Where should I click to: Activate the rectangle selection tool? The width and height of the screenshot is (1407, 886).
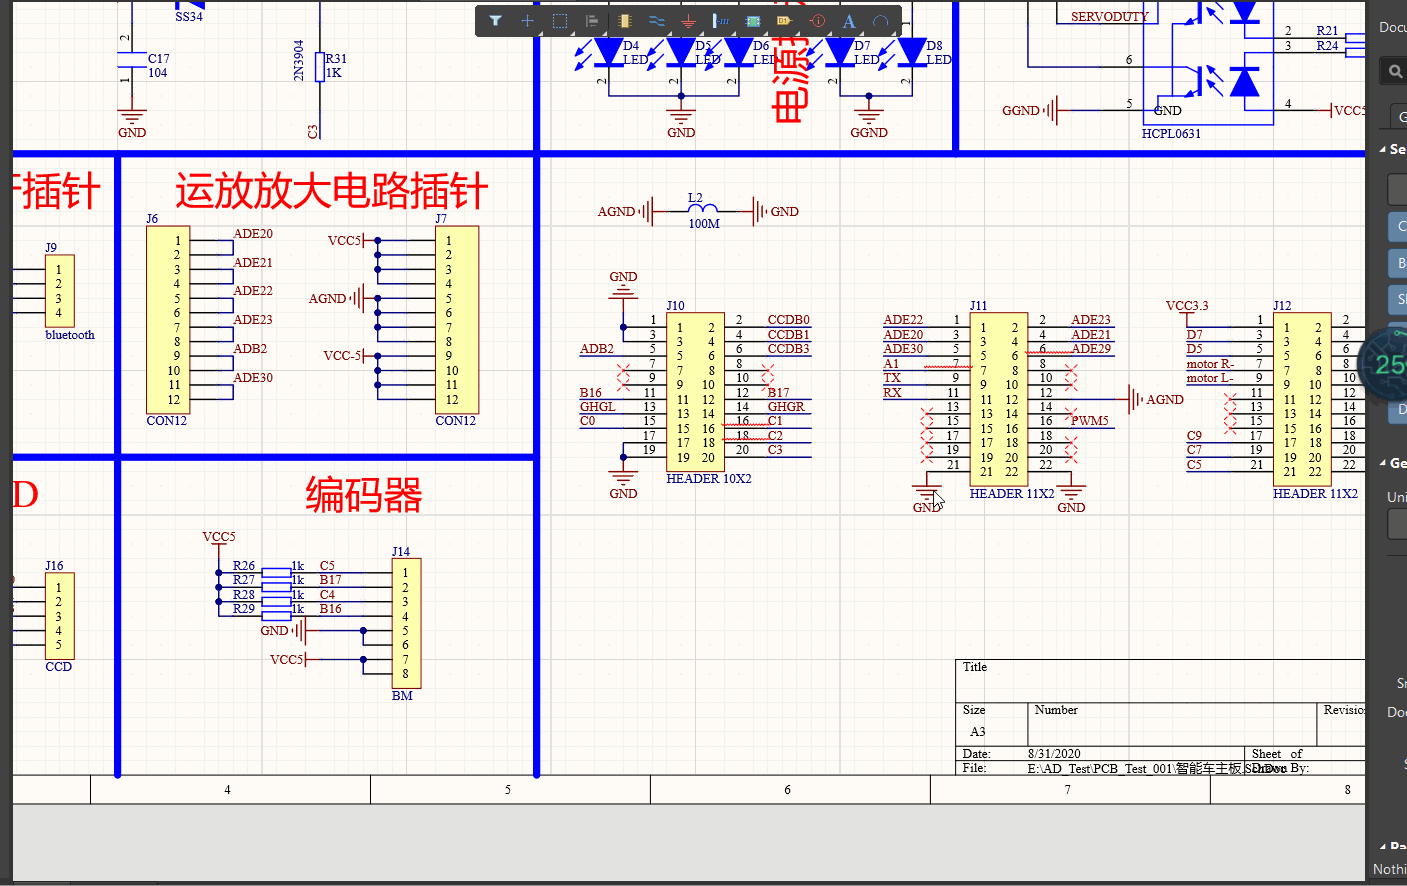[560, 21]
